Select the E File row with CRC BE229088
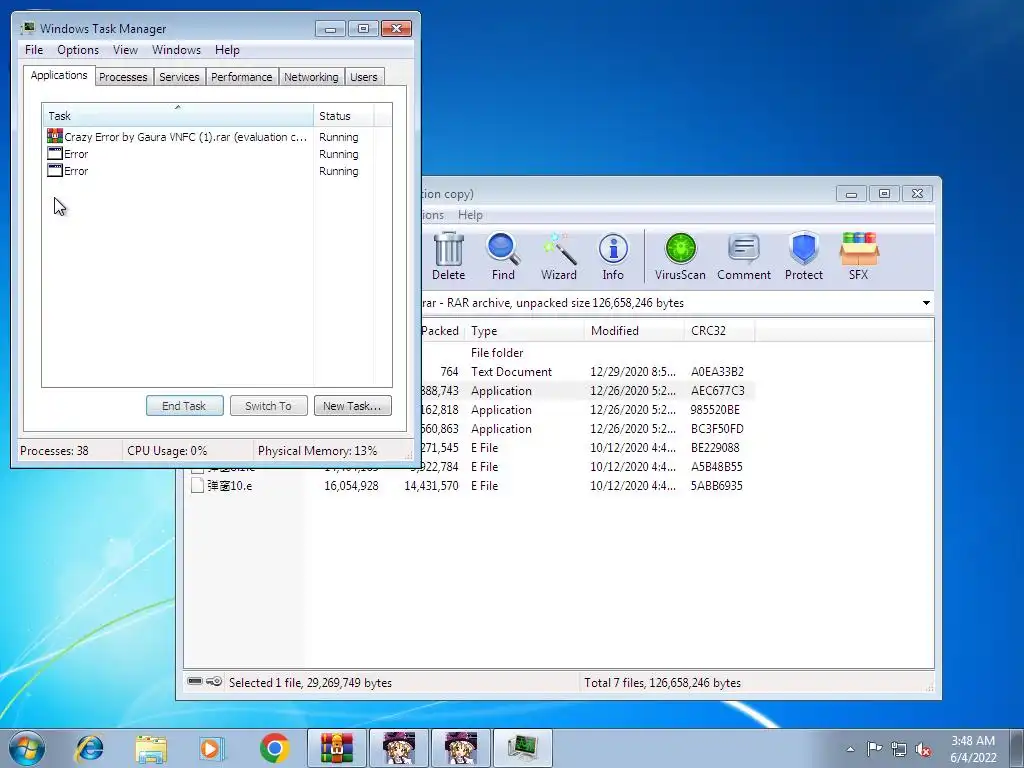Viewport: 1024px width, 768px height. click(588, 447)
